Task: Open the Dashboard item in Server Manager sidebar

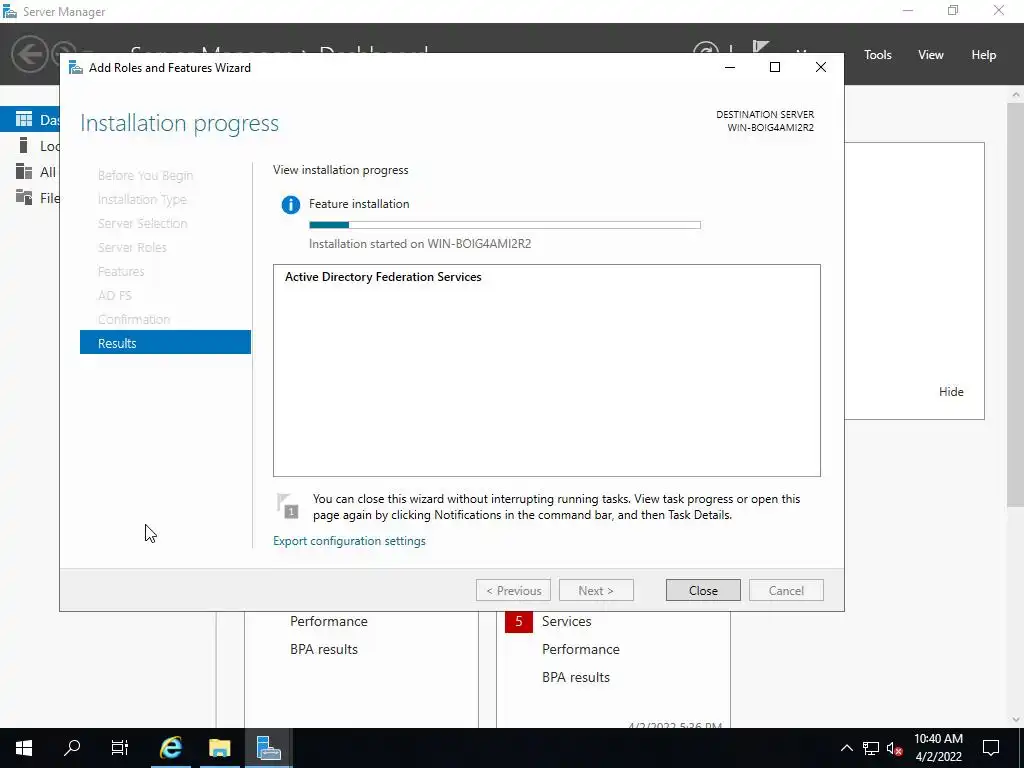Action: click(x=30, y=120)
